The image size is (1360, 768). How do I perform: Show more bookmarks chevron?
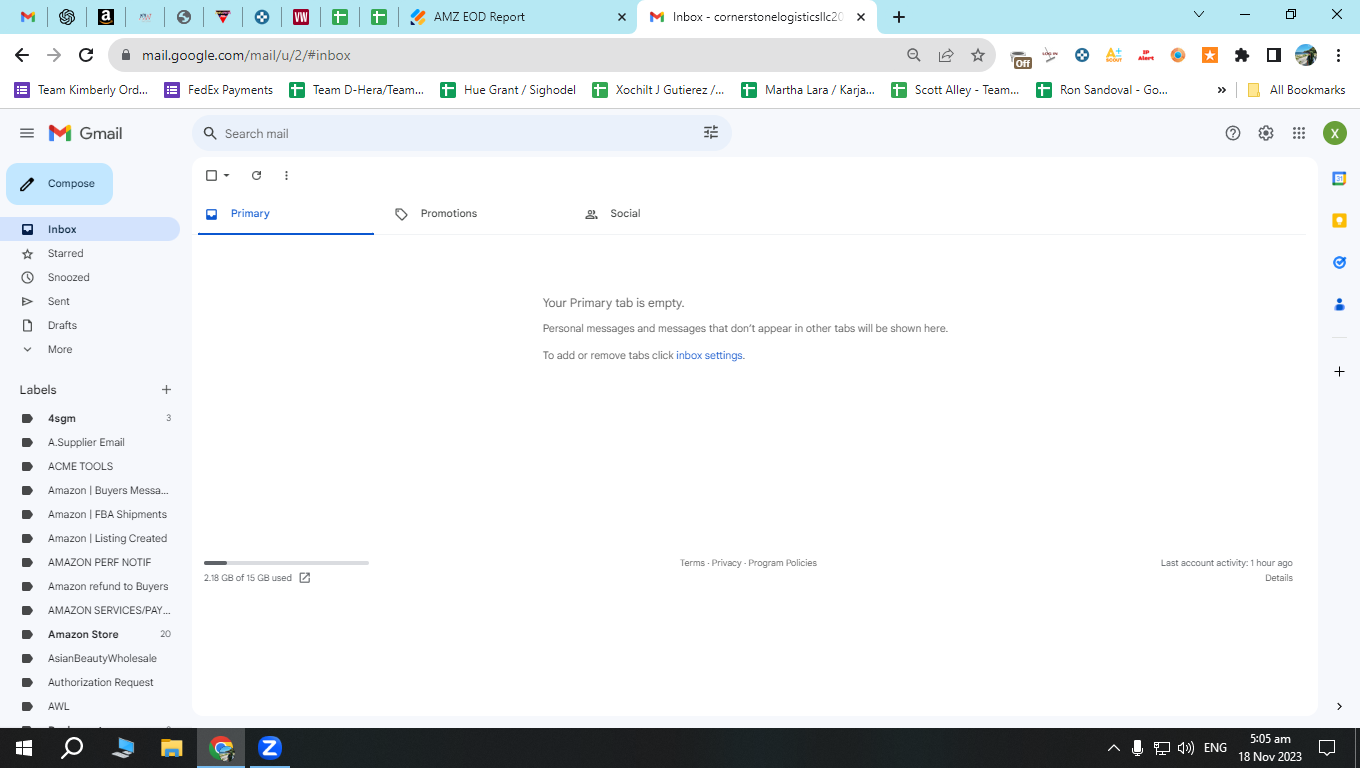(1221, 90)
